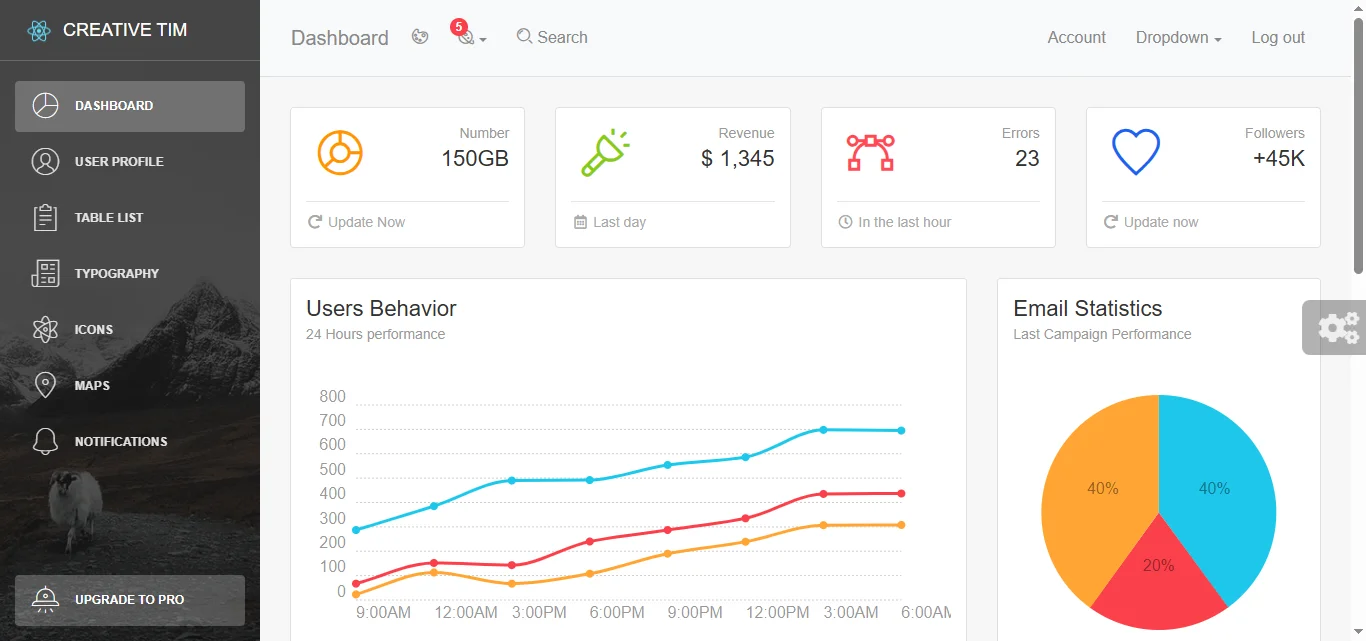Viewport: 1366px width, 641px height.
Task: Open the Dropdown menu in the navbar
Action: click(1172, 37)
